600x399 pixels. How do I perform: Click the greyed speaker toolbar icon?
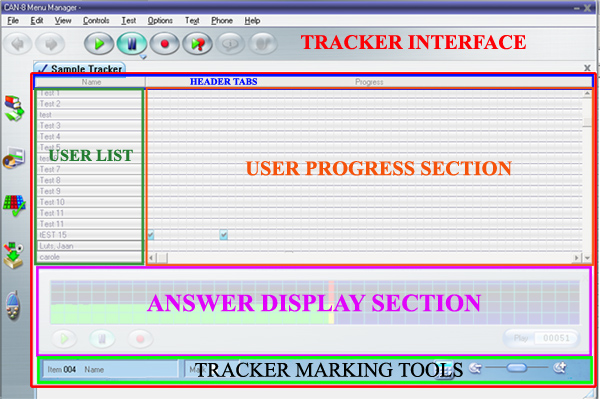point(263,44)
